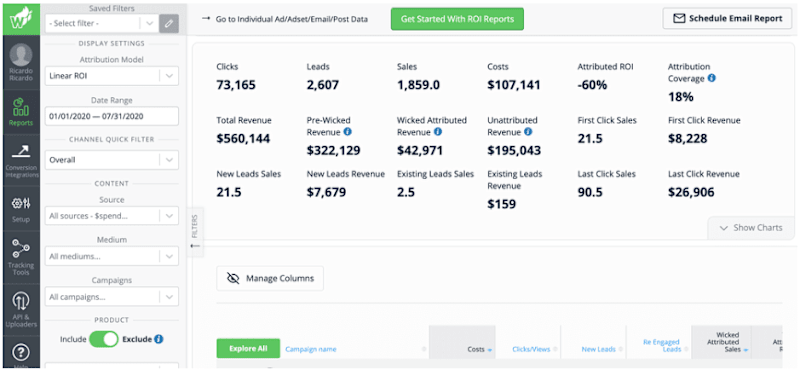Click the info icon next to Exclude
The image size is (800, 370).
click(x=159, y=339)
